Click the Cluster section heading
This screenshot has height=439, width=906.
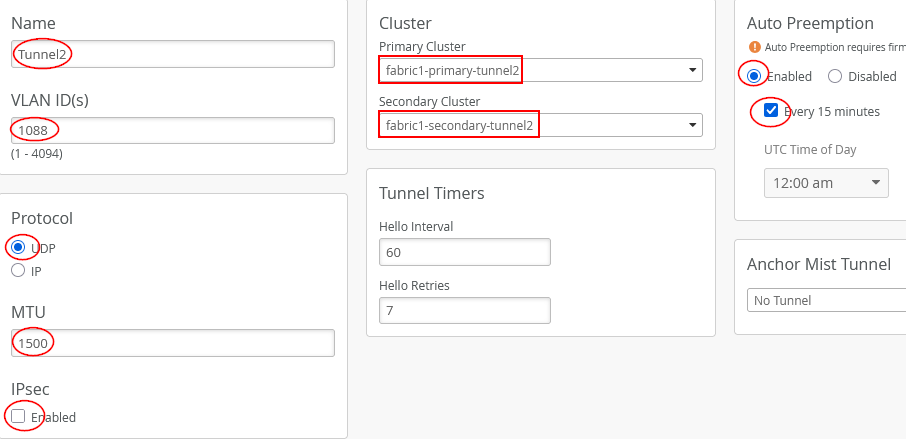(405, 24)
